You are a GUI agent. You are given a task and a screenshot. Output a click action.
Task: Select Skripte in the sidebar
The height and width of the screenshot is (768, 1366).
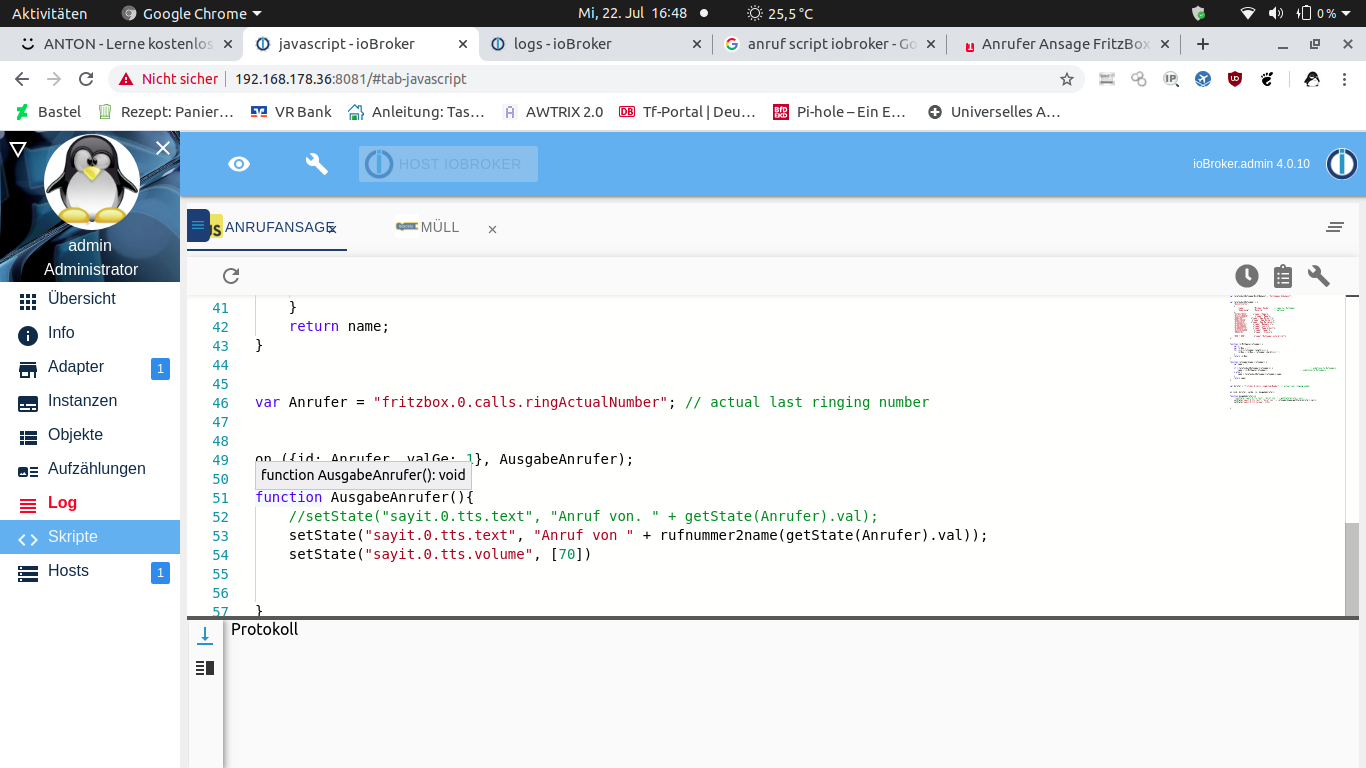90,537
